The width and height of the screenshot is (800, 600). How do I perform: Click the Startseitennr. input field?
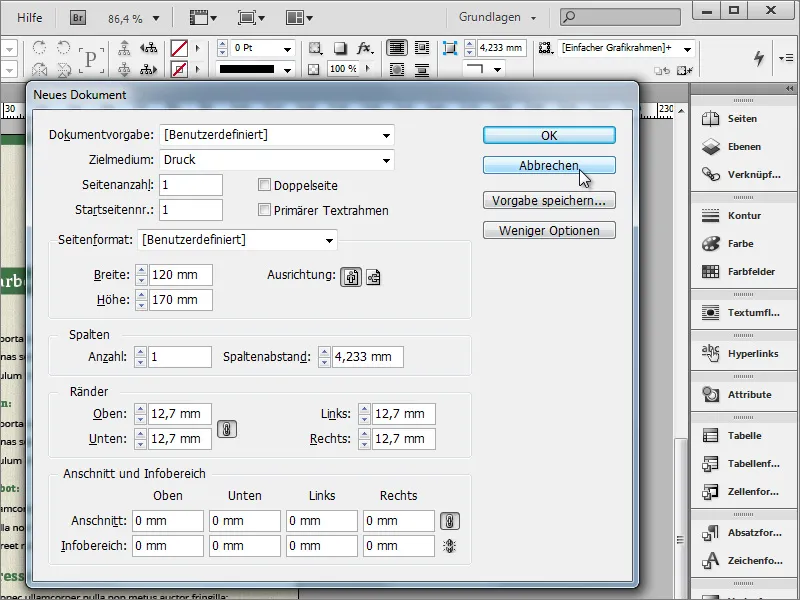[191, 210]
